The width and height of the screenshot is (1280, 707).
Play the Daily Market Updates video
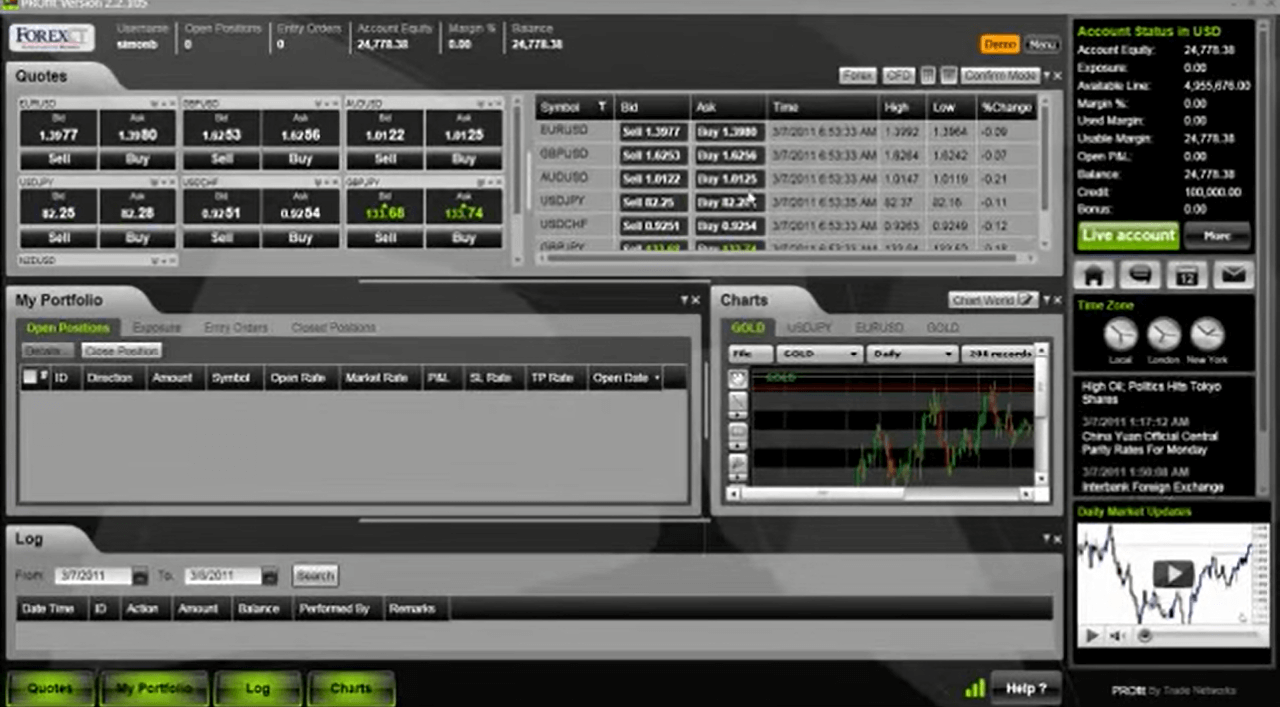click(1173, 571)
